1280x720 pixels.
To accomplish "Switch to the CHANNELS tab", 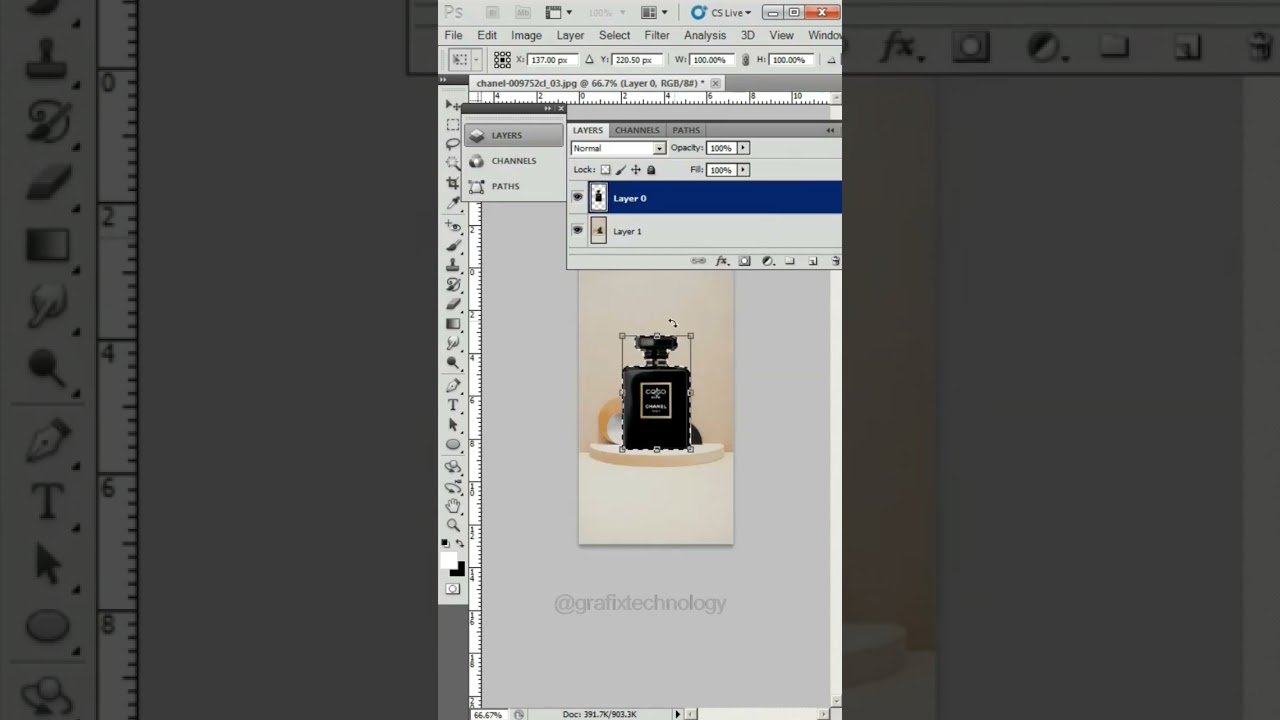I will (637, 130).
